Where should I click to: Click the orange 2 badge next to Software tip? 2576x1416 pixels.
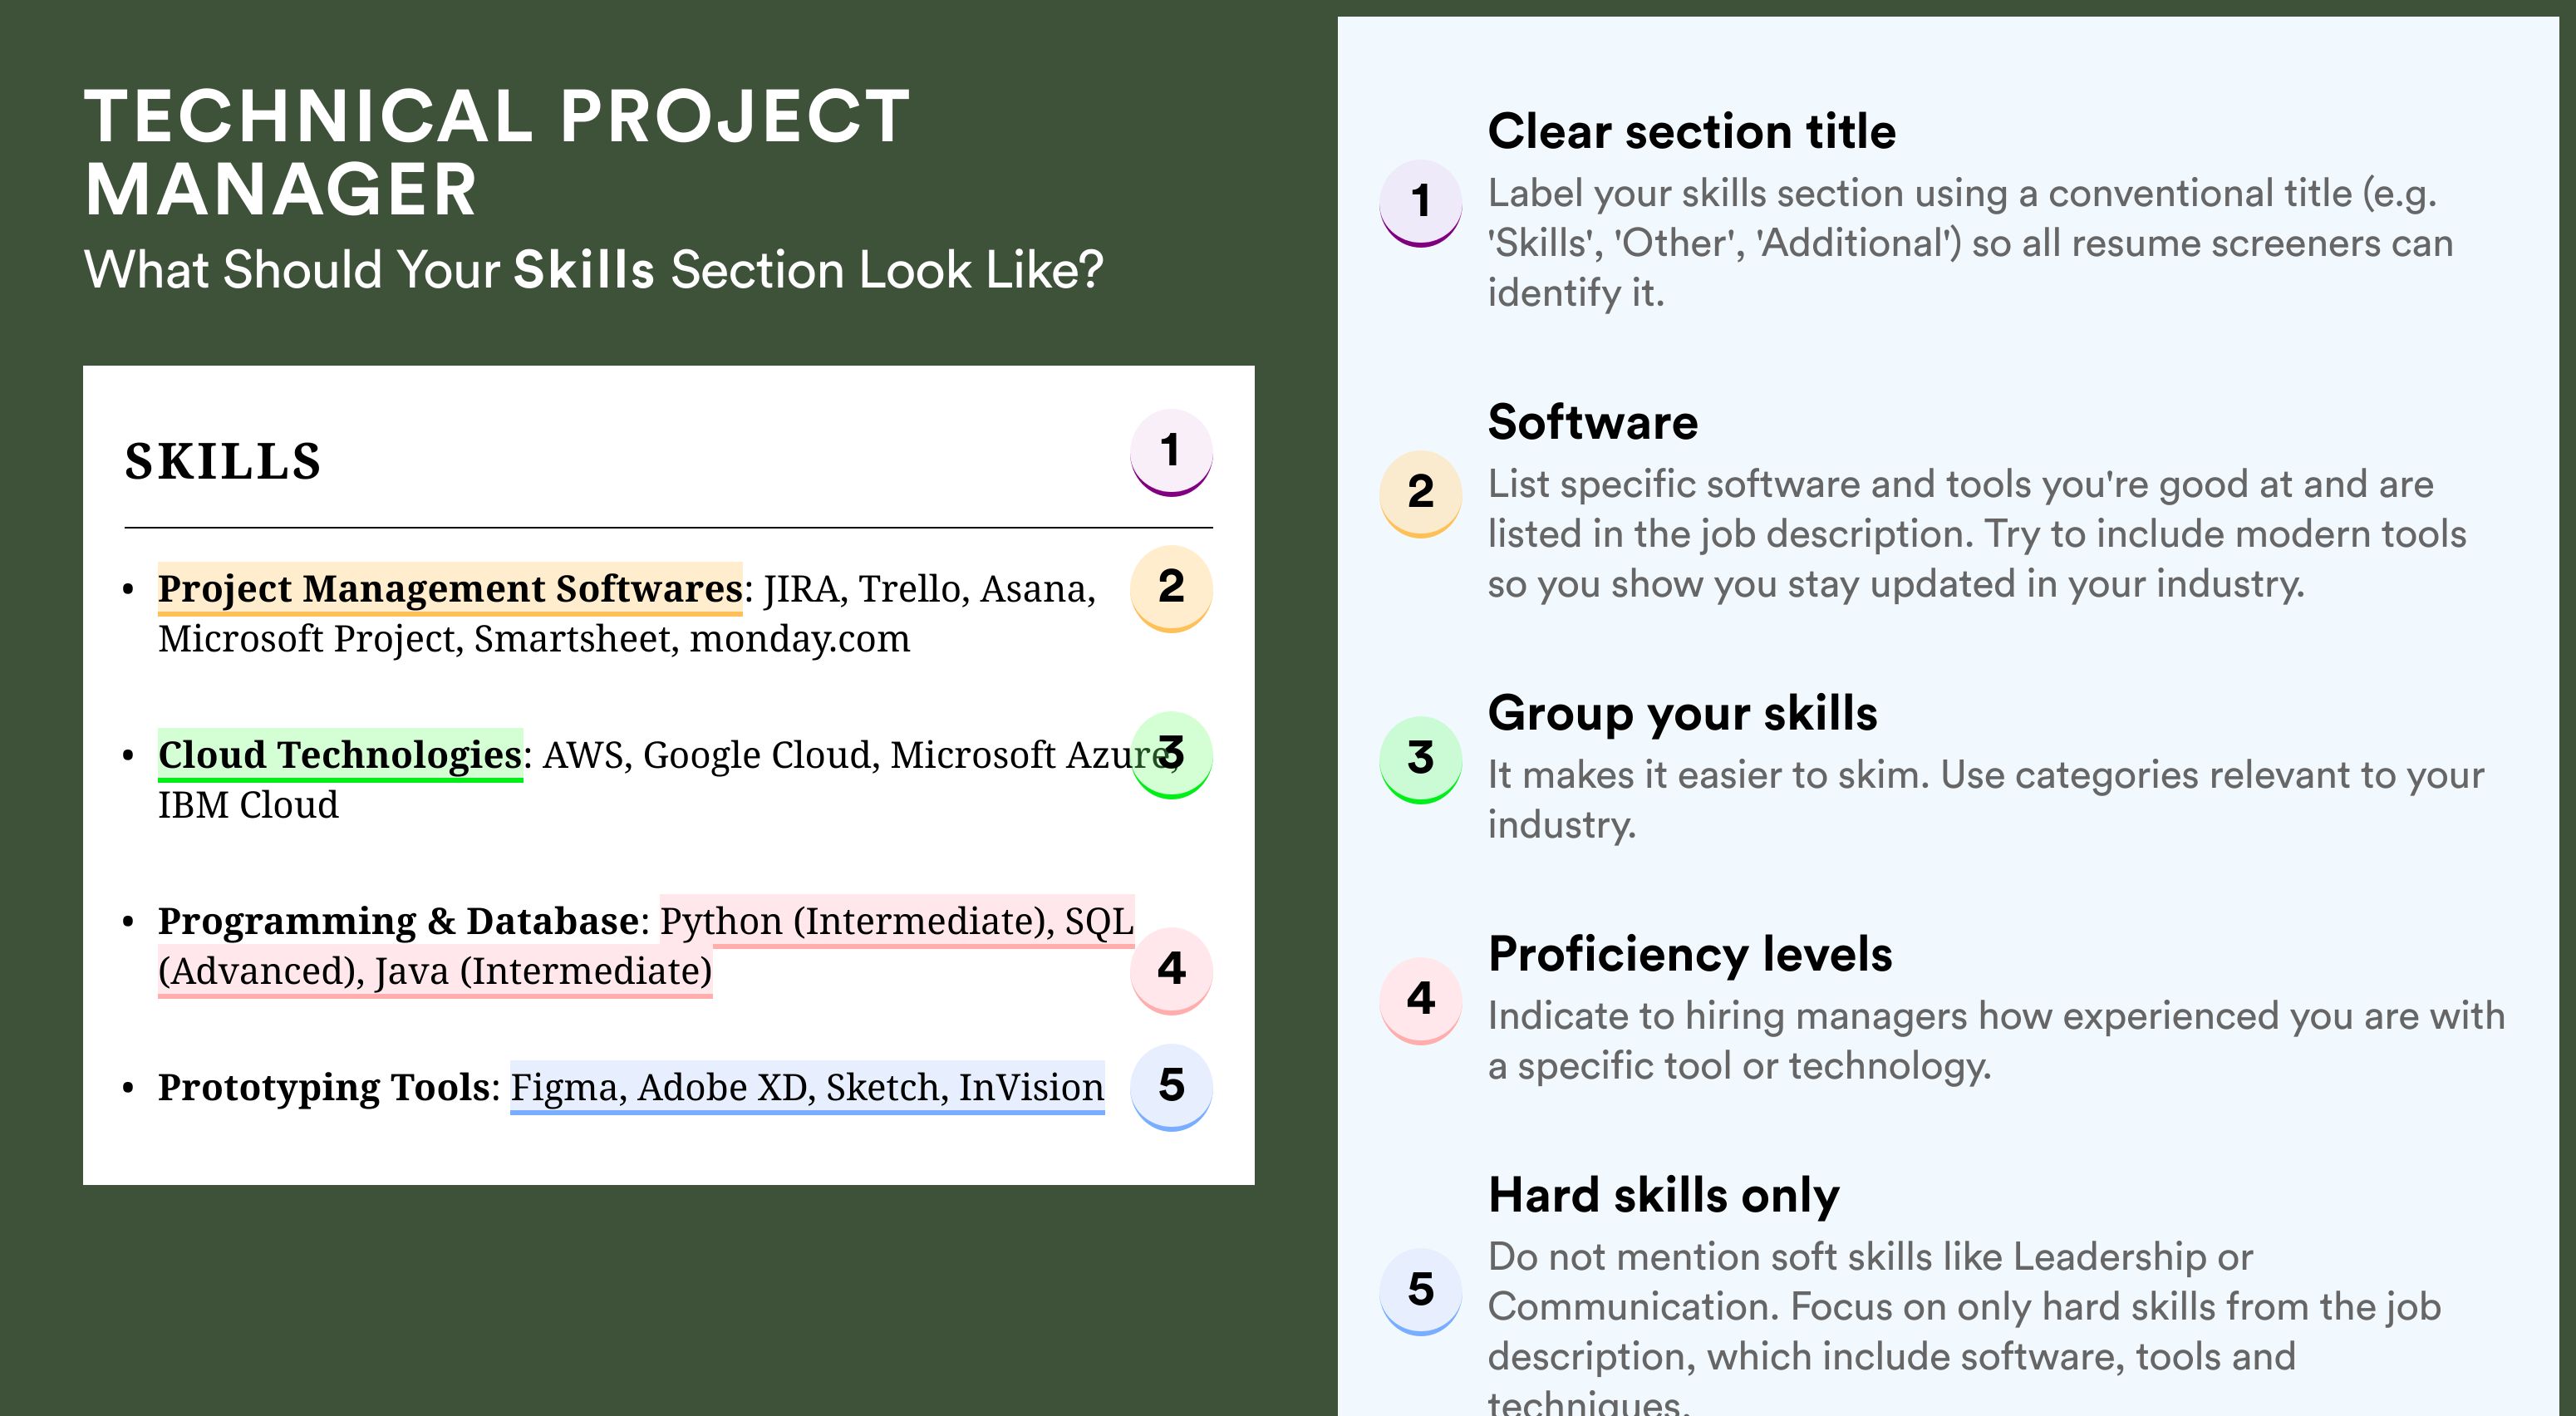click(x=1421, y=494)
